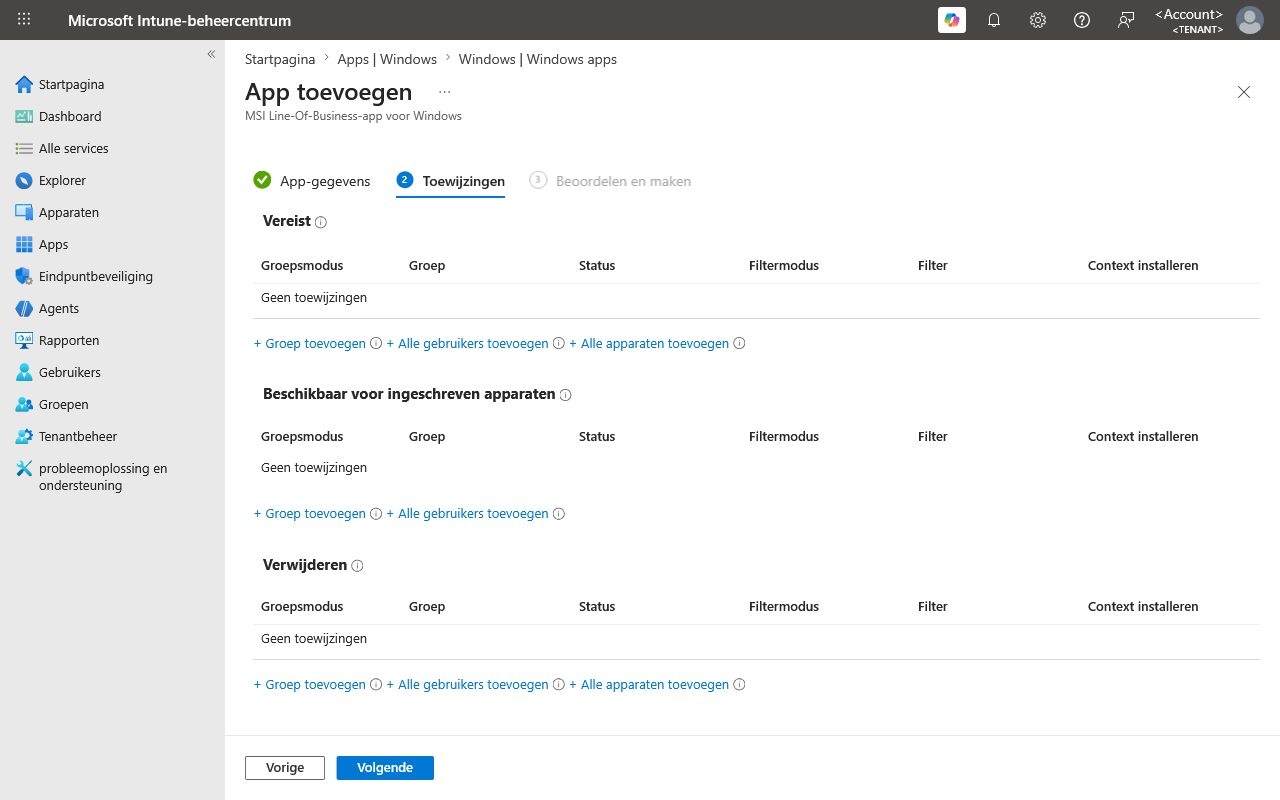Add all devices under Vereist section
Image resolution: width=1280 pixels, height=800 pixels.
pos(649,344)
